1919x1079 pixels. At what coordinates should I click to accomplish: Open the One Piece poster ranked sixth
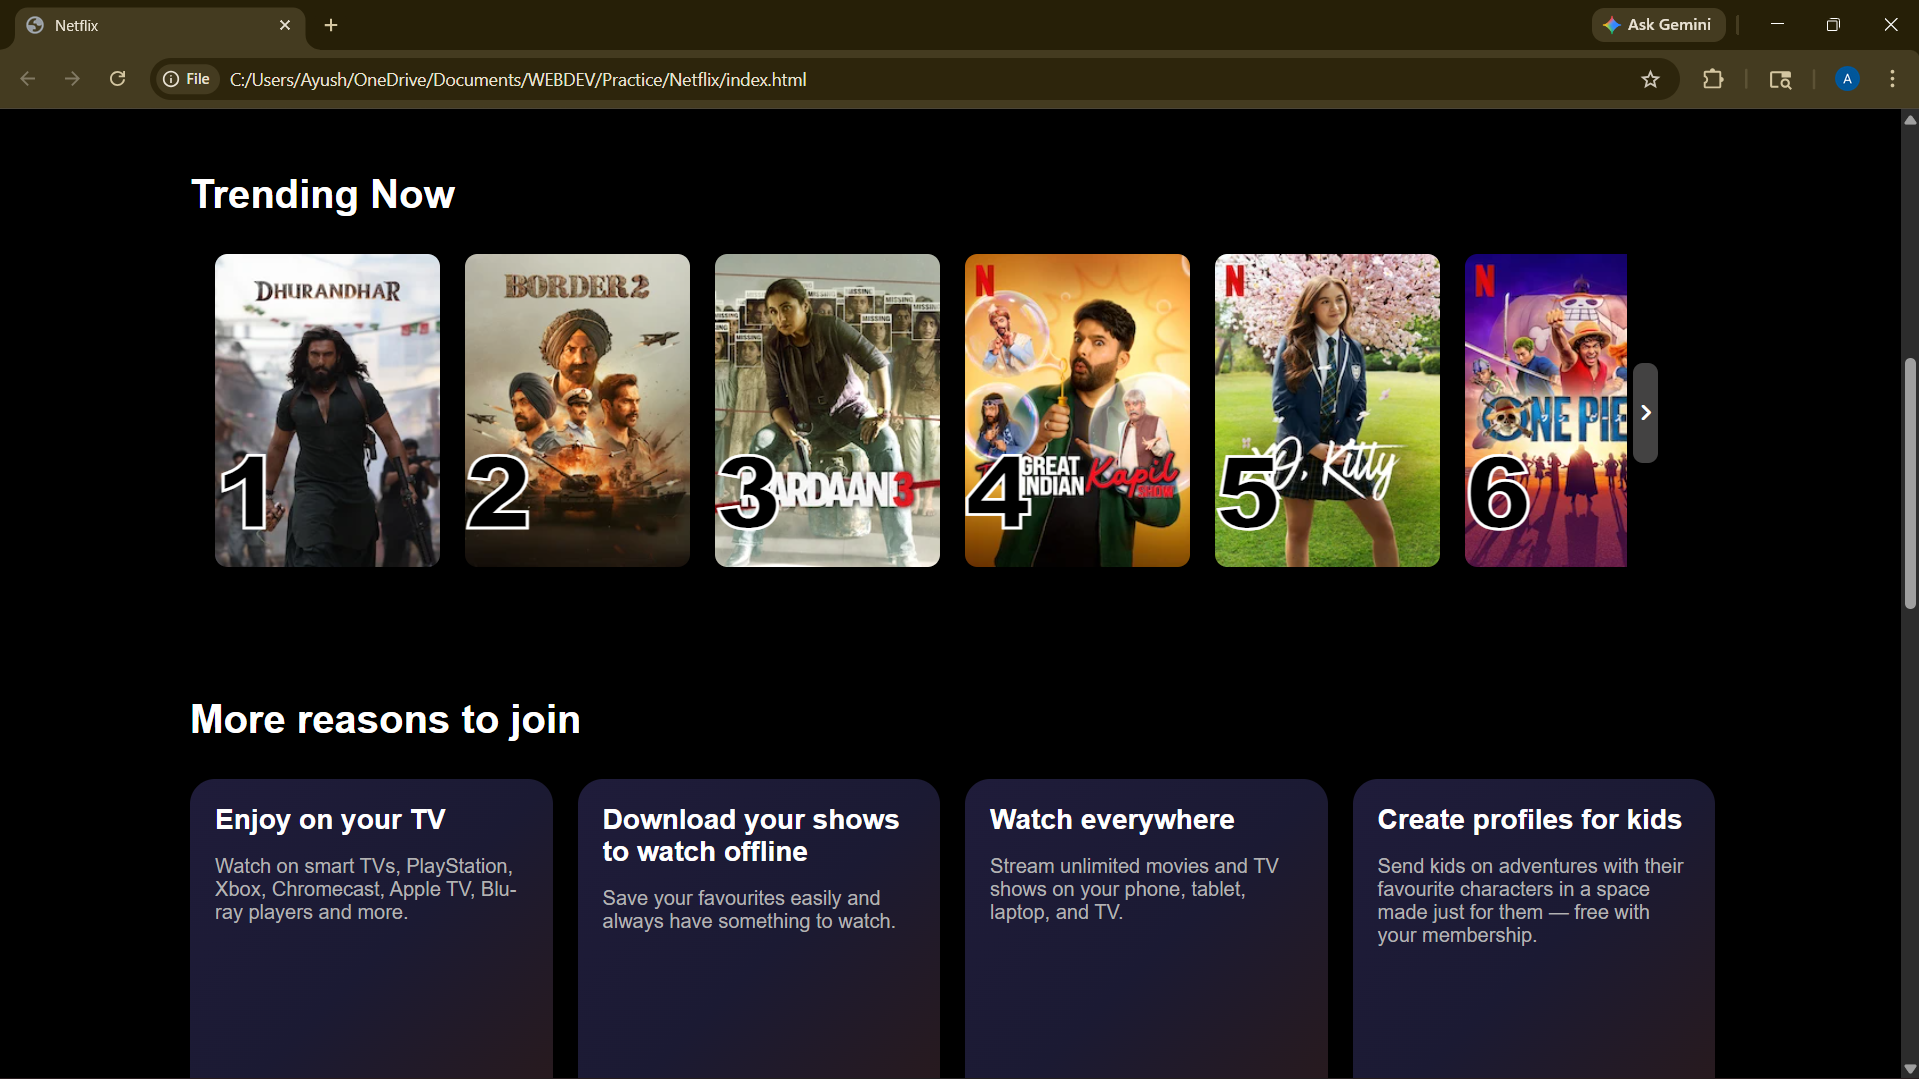click(1545, 410)
